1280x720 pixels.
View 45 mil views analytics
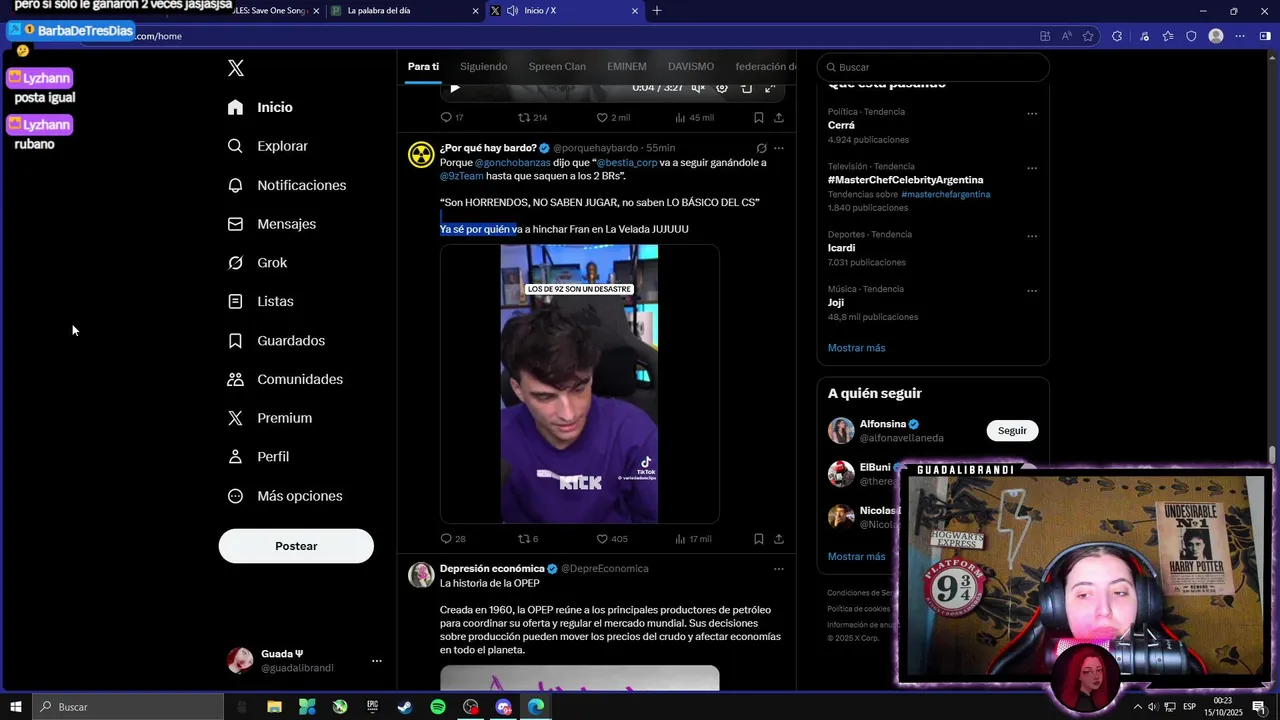(x=694, y=118)
